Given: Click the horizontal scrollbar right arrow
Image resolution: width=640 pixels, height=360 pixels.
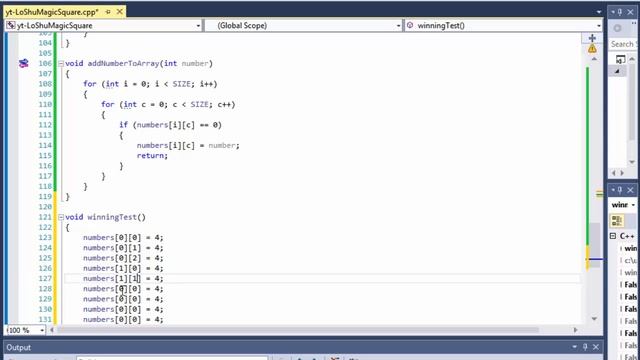Looking at the screenshot, I should click(x=576, y=330).
